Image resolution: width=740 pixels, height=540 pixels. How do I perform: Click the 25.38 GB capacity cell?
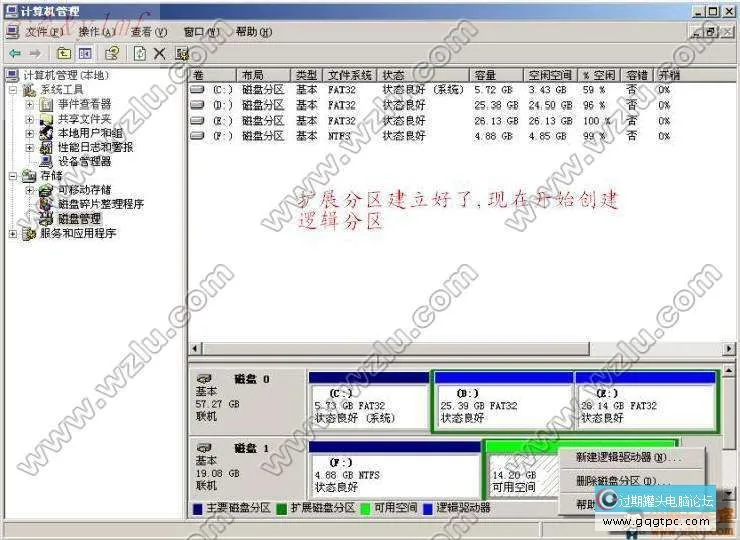click(496, 105)
